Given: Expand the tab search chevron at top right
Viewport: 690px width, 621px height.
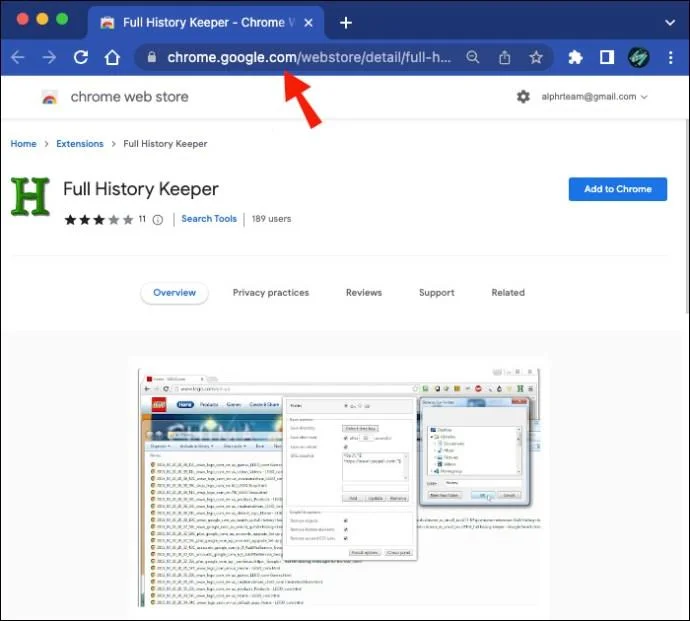Looking at the screenshot, I should coord(670,23).
